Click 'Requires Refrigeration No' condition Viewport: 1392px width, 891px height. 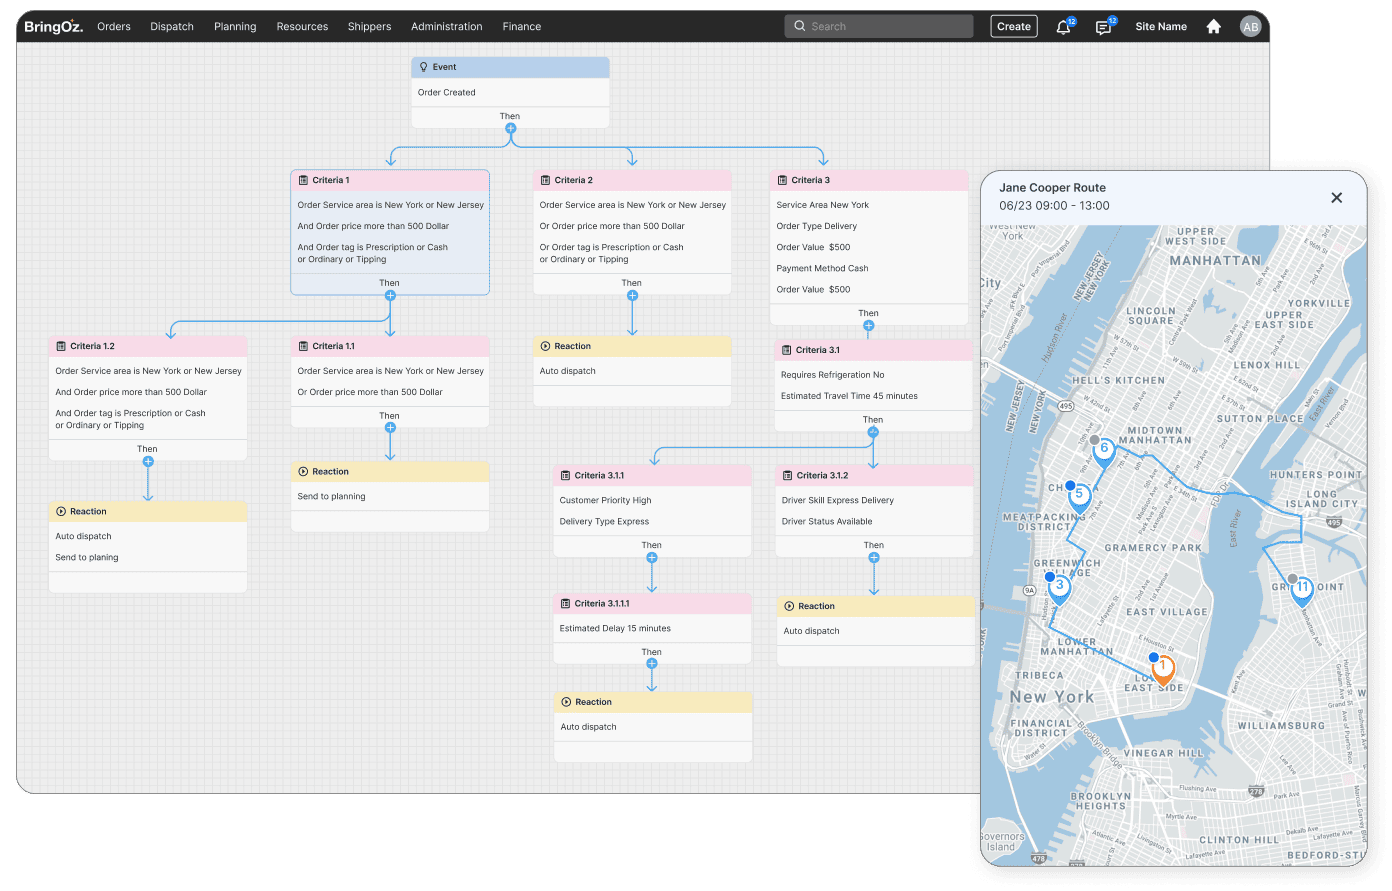(x=833, y=375)
